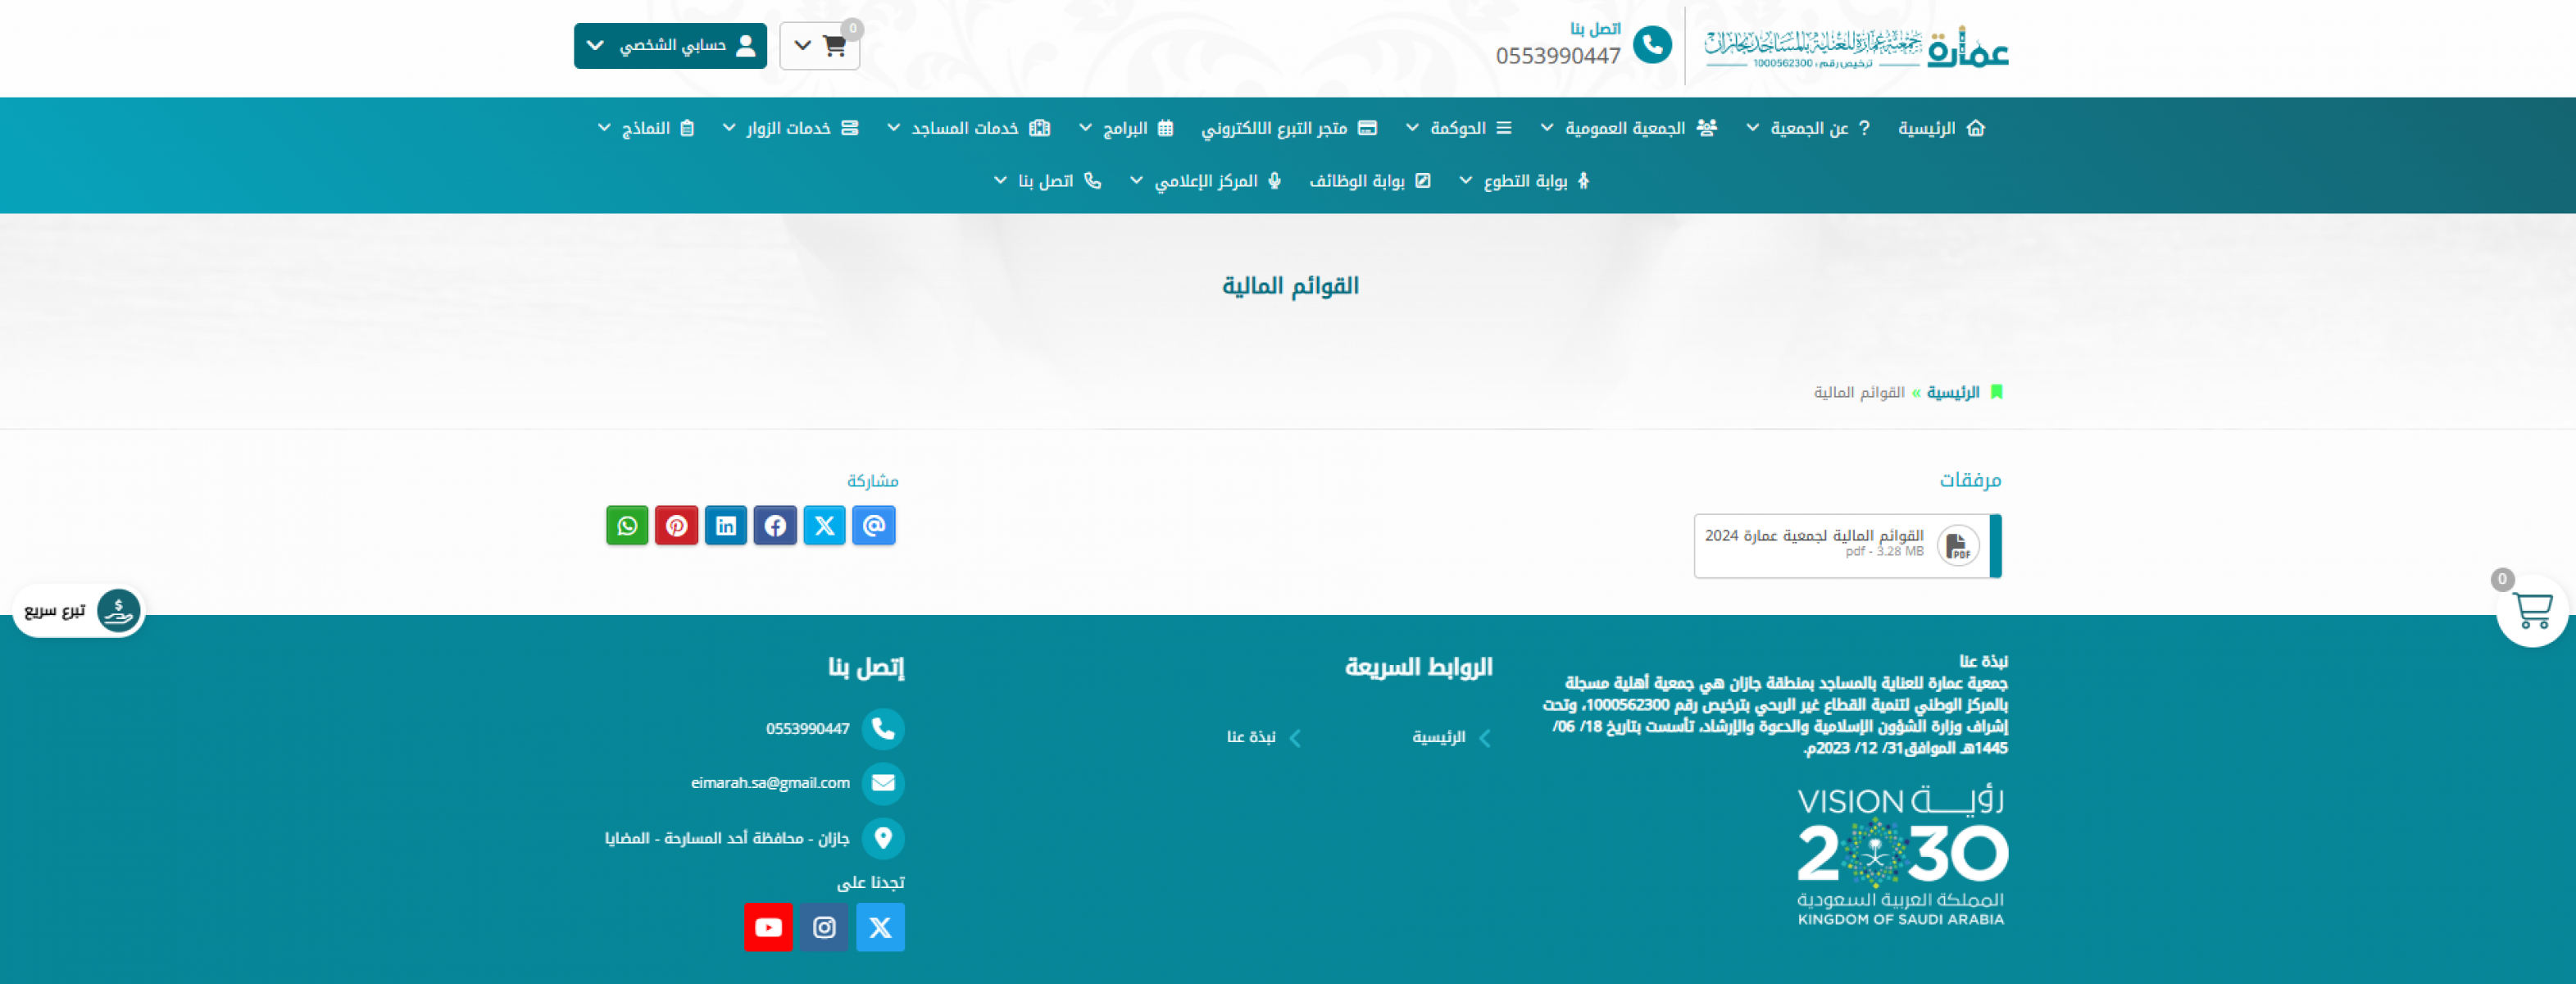This screenshot has width=2576, height=984.
Task: Expand the header cart dropdown
Action: [x=819, y=46]
